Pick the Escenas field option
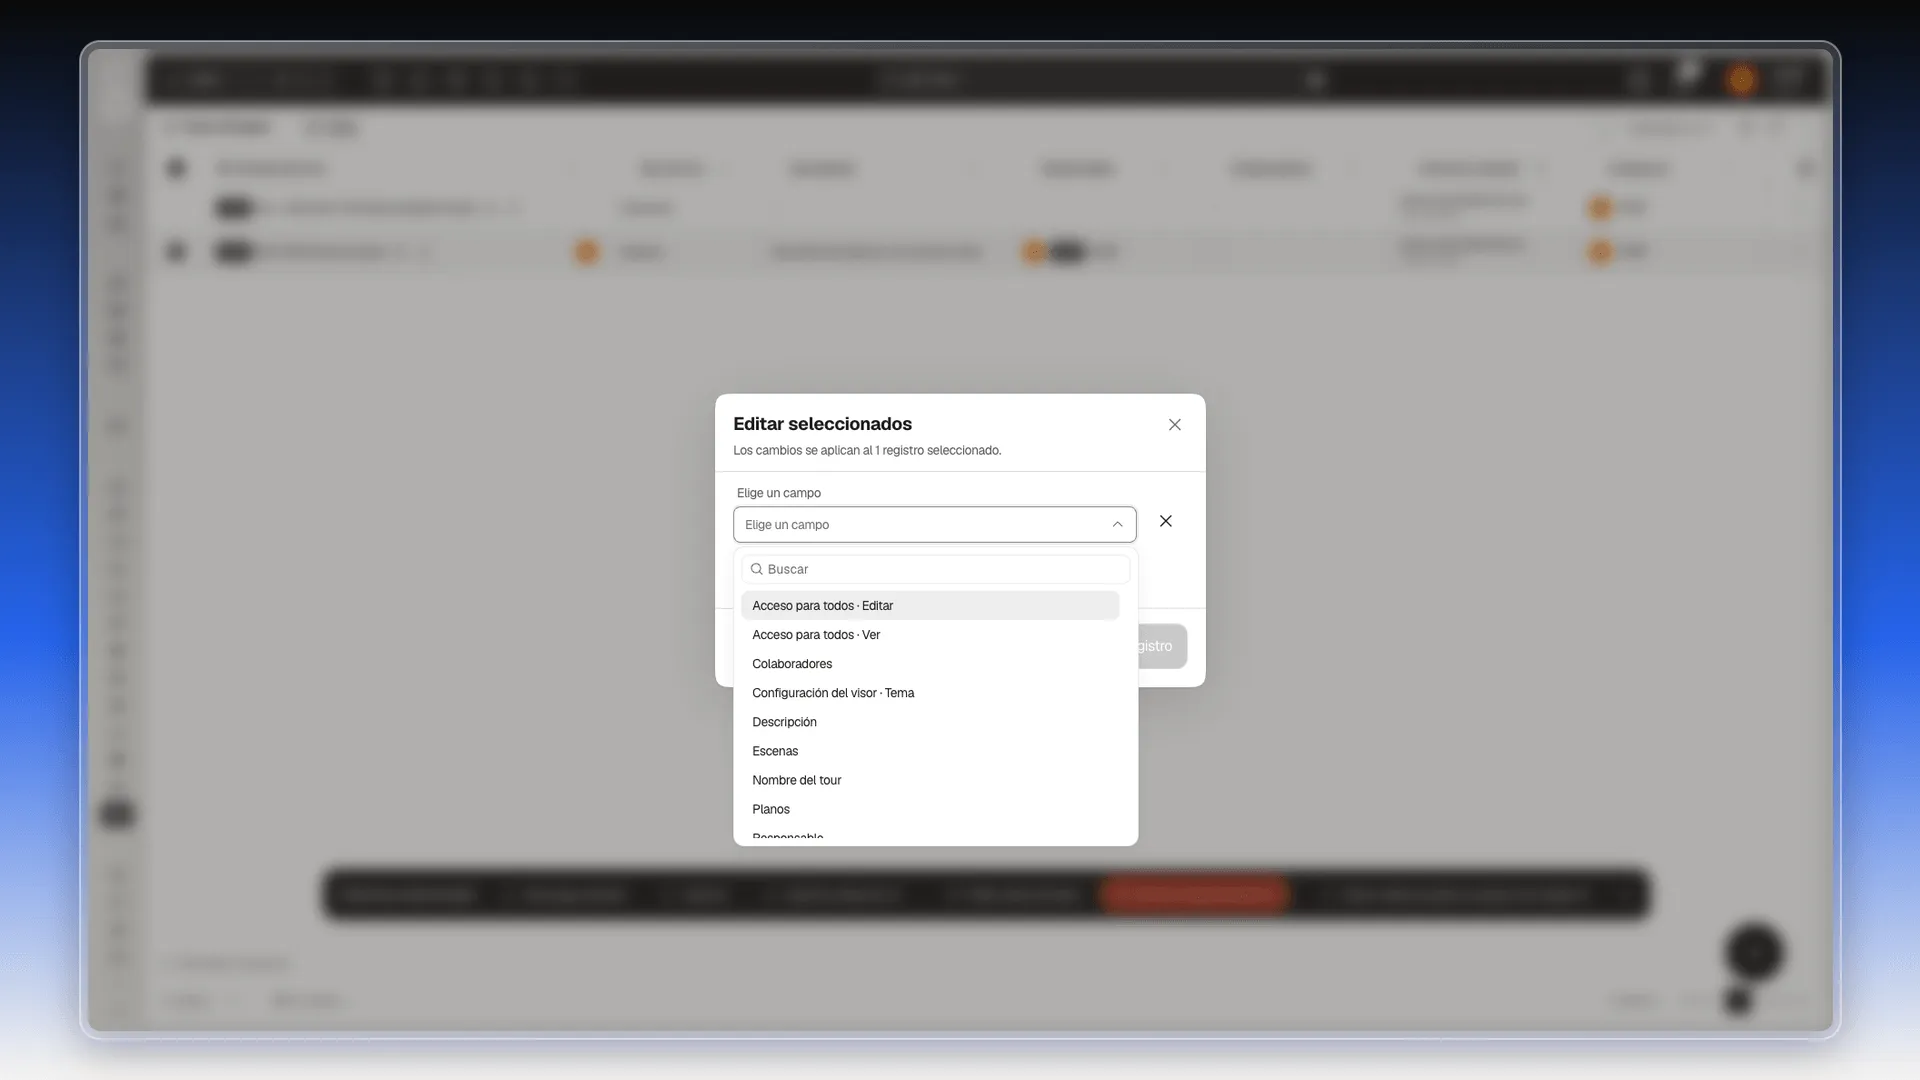 930,751
